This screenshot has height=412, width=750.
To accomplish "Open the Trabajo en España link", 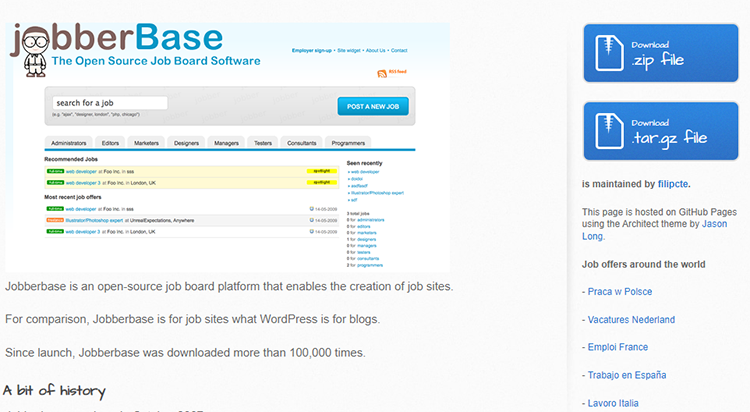I will point(627,375).
